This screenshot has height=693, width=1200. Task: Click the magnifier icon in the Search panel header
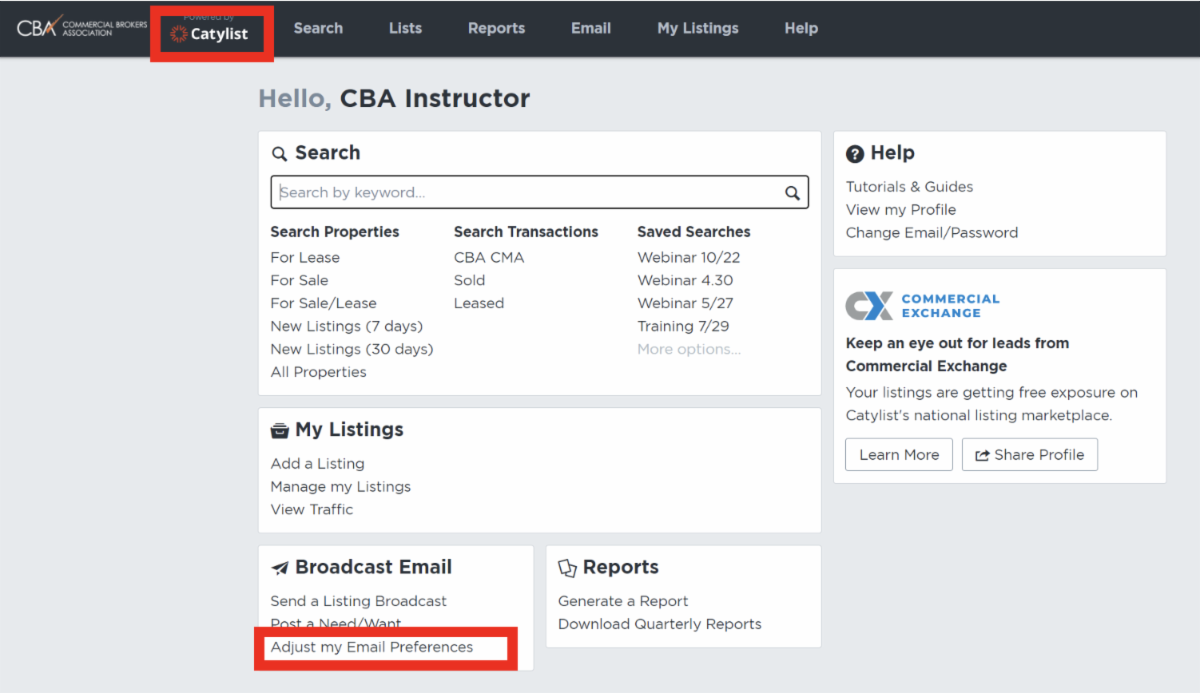(x=280, y=153)
